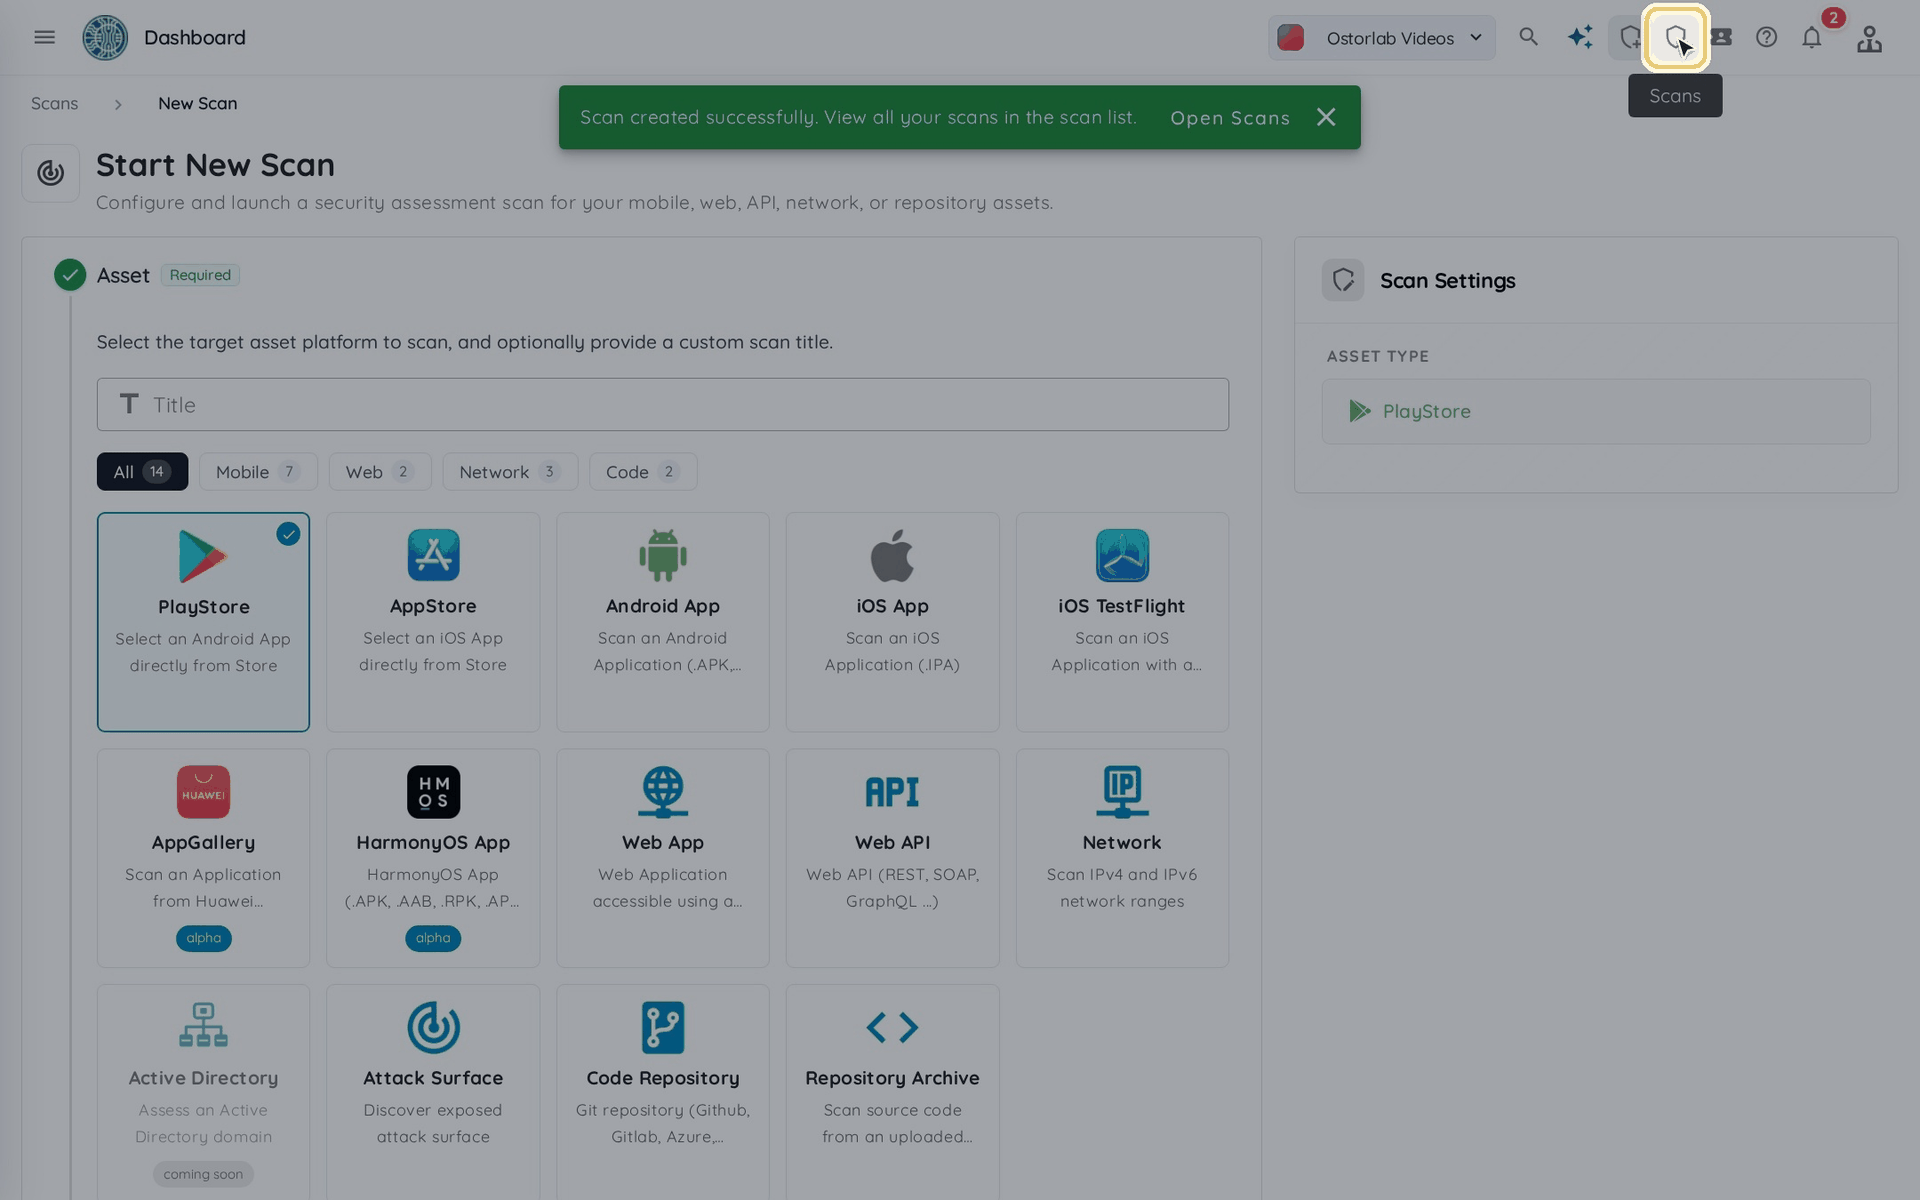The image size is (1920, 1200).
Task: Select the All 14 filter tab
Action: click(x=142, y=472)
